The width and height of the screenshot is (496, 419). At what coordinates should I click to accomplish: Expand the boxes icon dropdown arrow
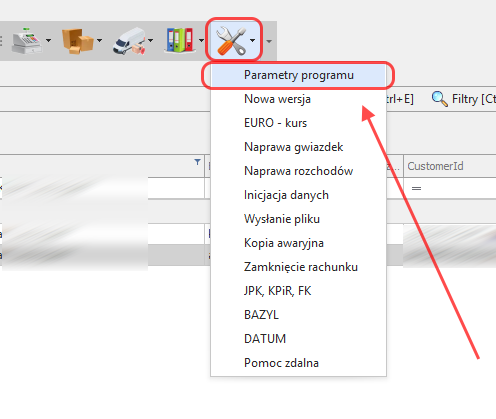(99, 41)
